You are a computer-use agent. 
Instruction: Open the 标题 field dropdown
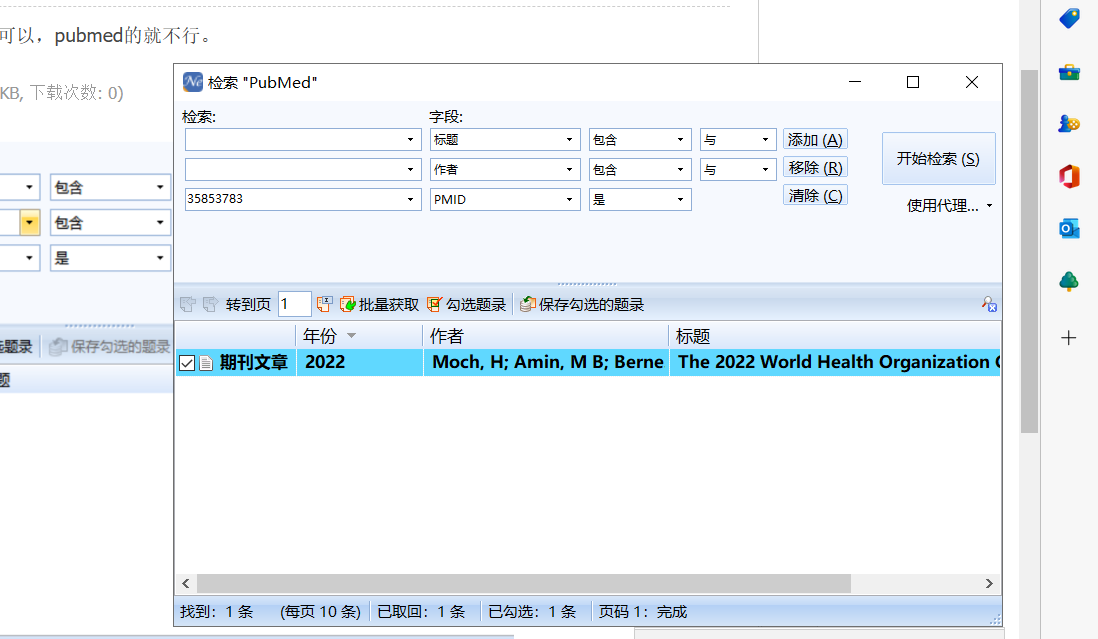point(569,140)
